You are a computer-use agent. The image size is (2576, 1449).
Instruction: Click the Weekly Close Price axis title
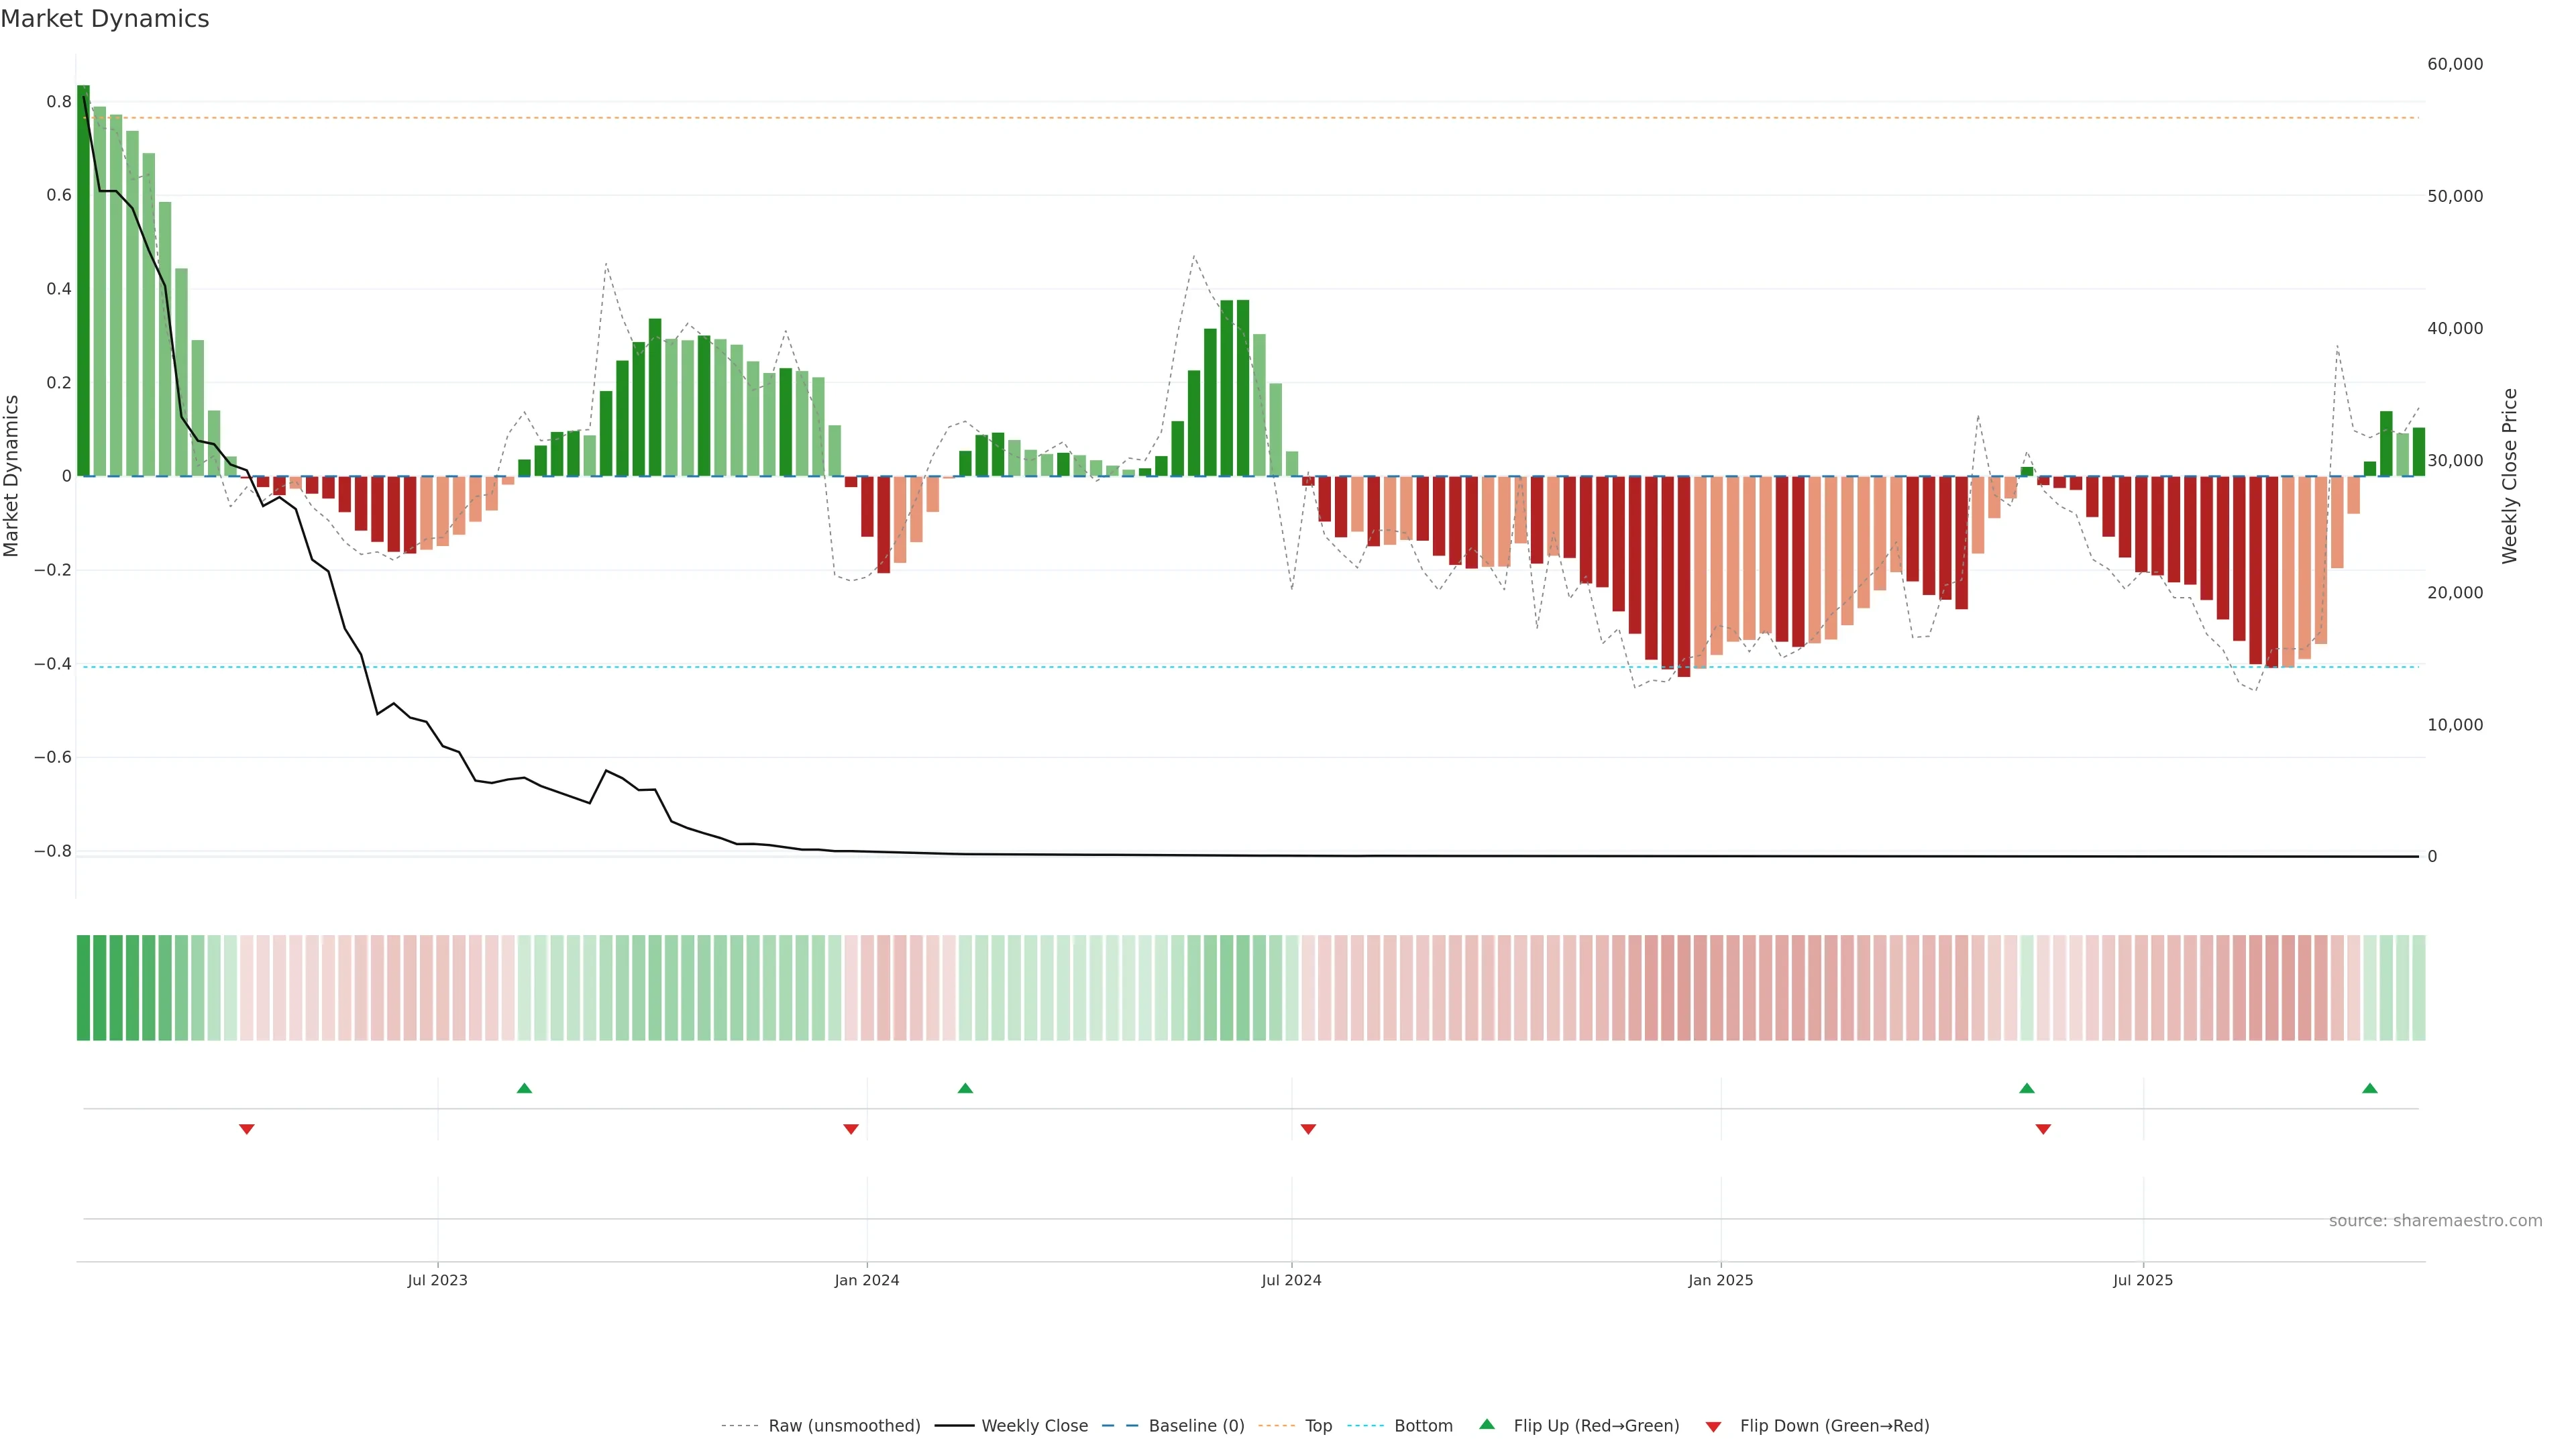2509,476
